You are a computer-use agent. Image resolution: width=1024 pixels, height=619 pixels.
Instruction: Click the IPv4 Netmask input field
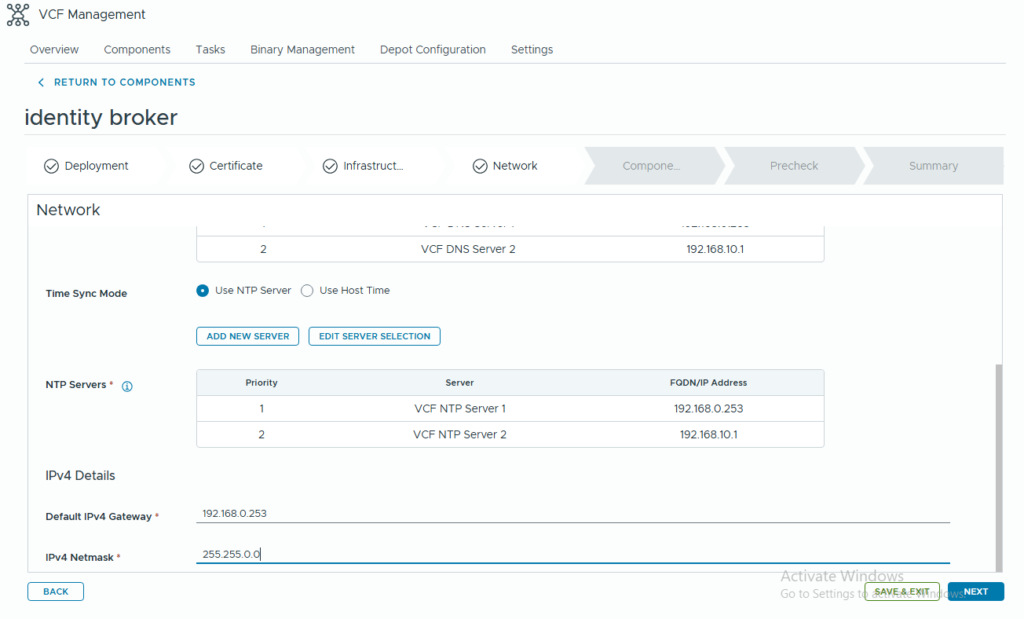coord(572,554)
